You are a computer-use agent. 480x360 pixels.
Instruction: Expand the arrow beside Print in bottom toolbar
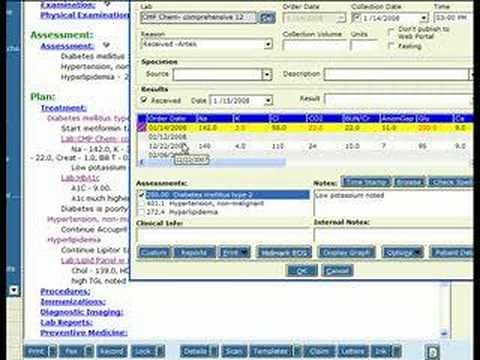[53, 352]
